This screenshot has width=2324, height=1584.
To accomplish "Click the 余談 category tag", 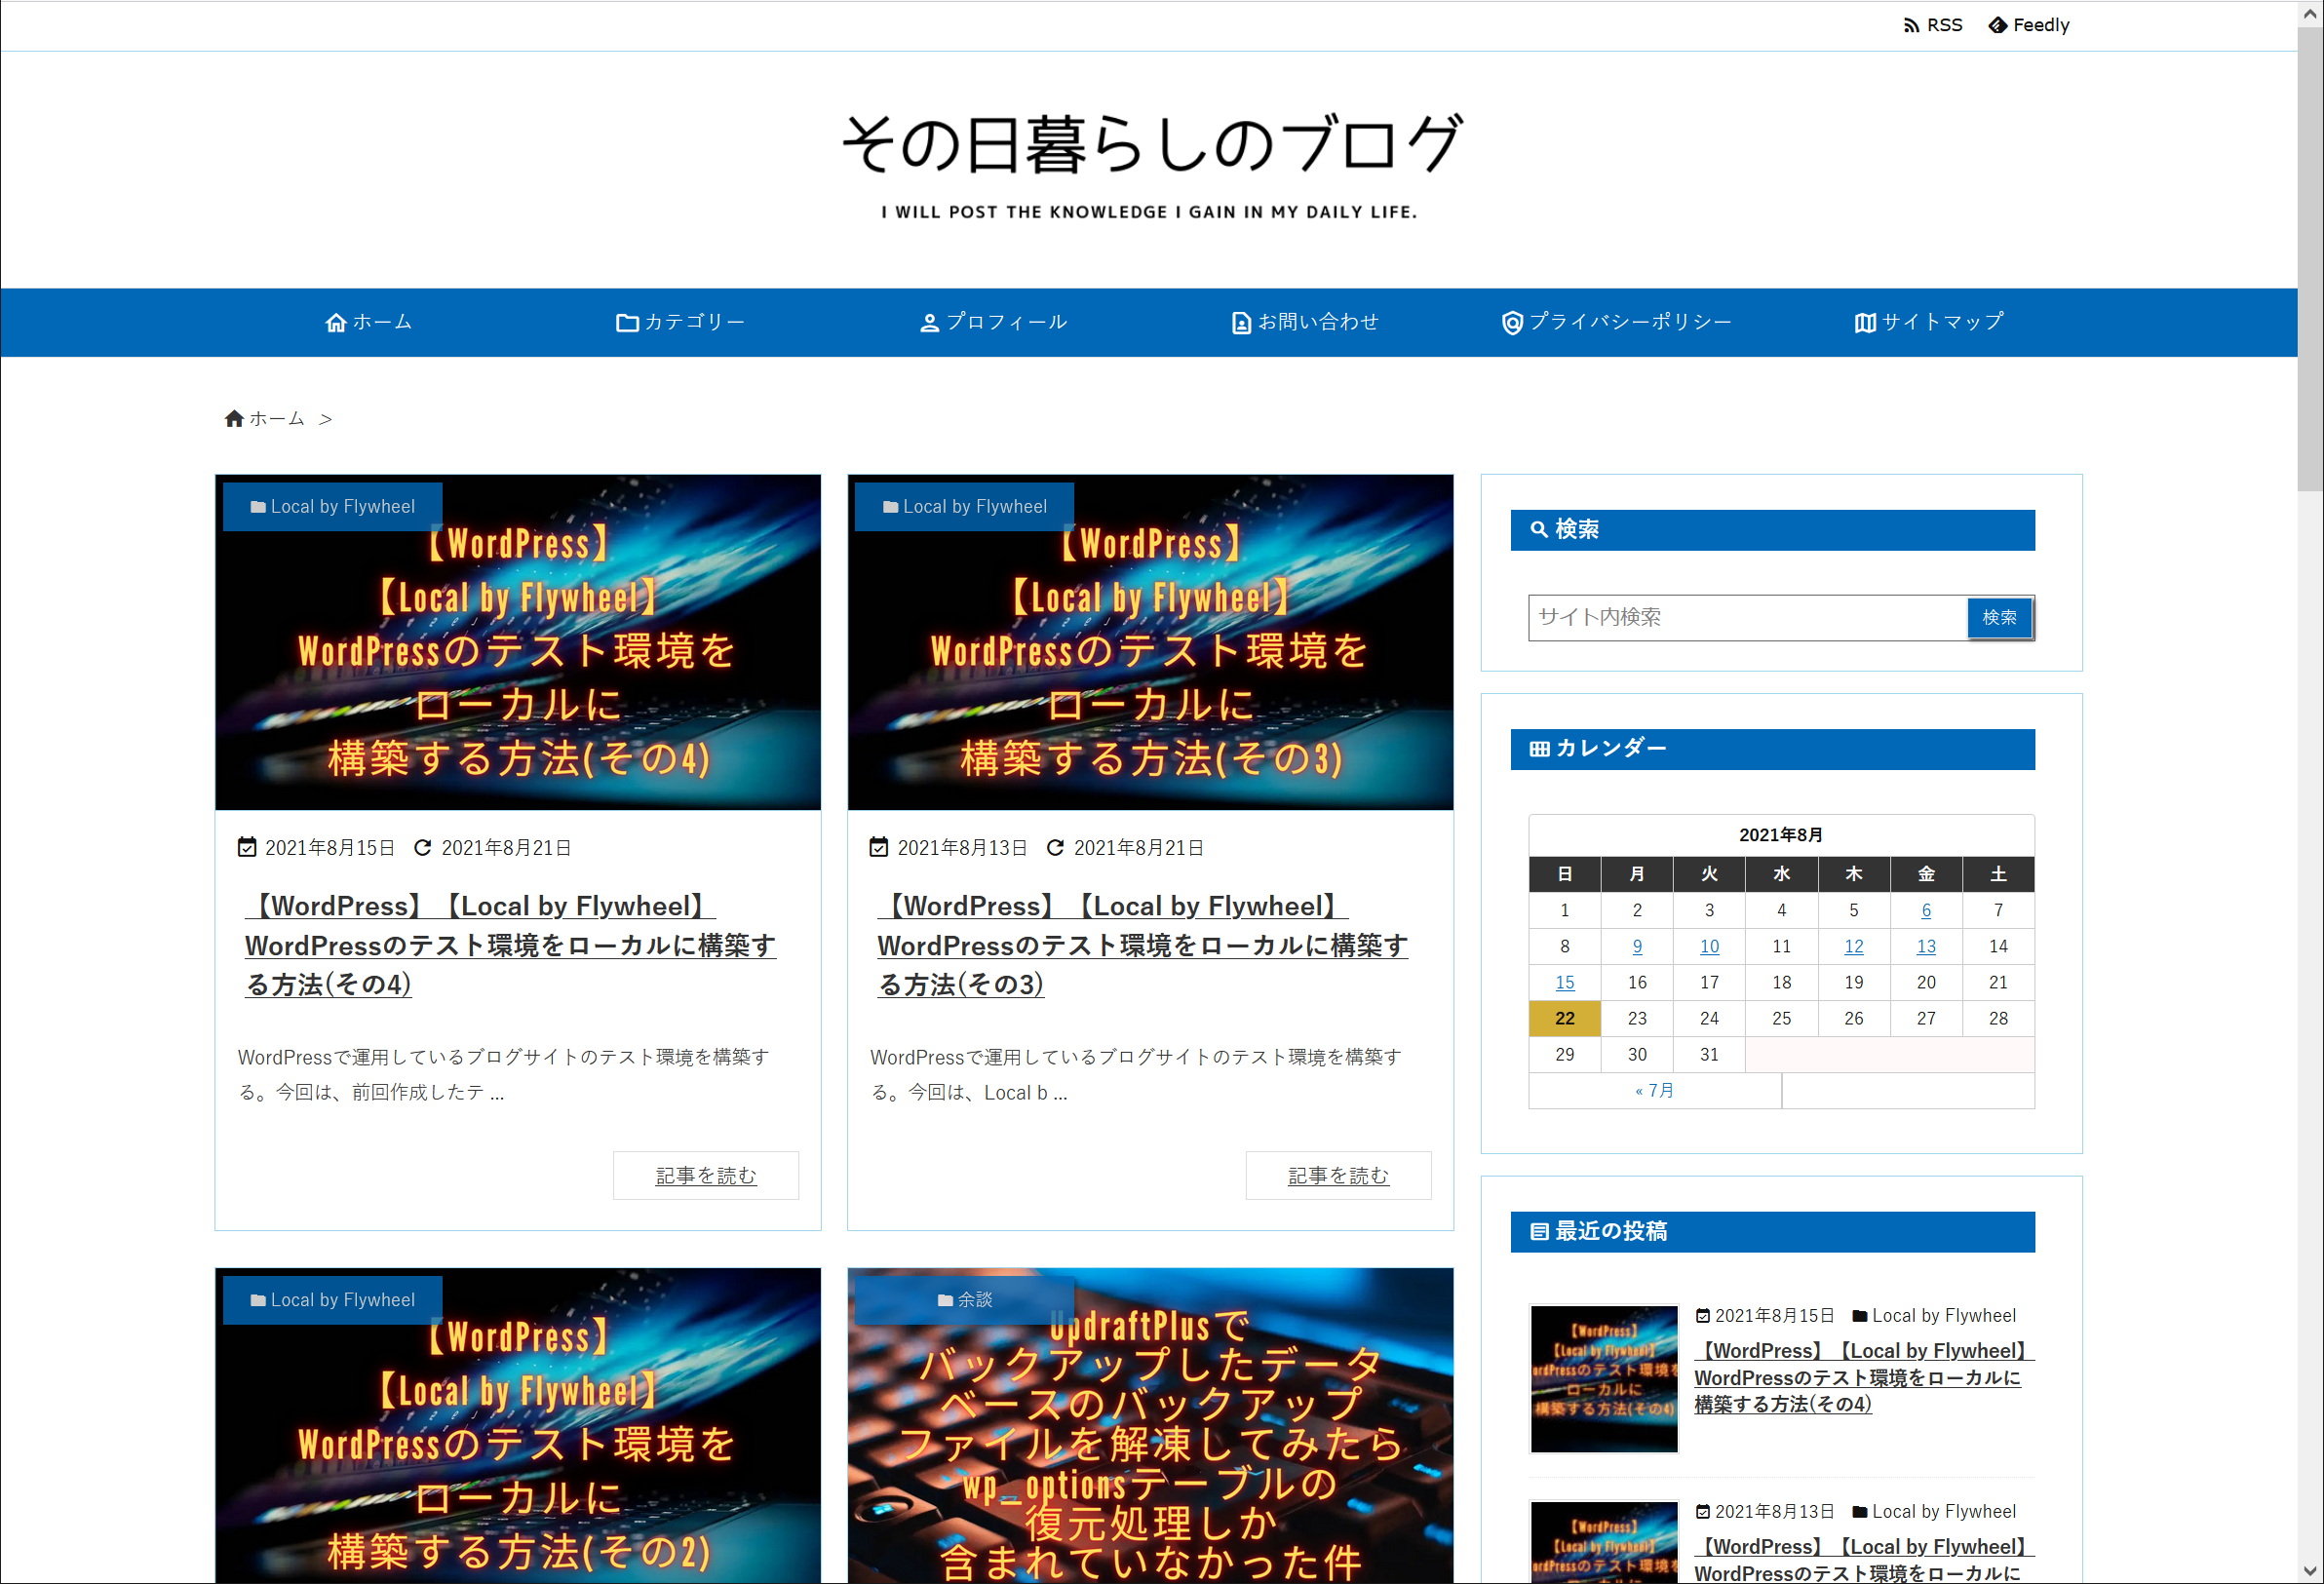I will 964,1300.
